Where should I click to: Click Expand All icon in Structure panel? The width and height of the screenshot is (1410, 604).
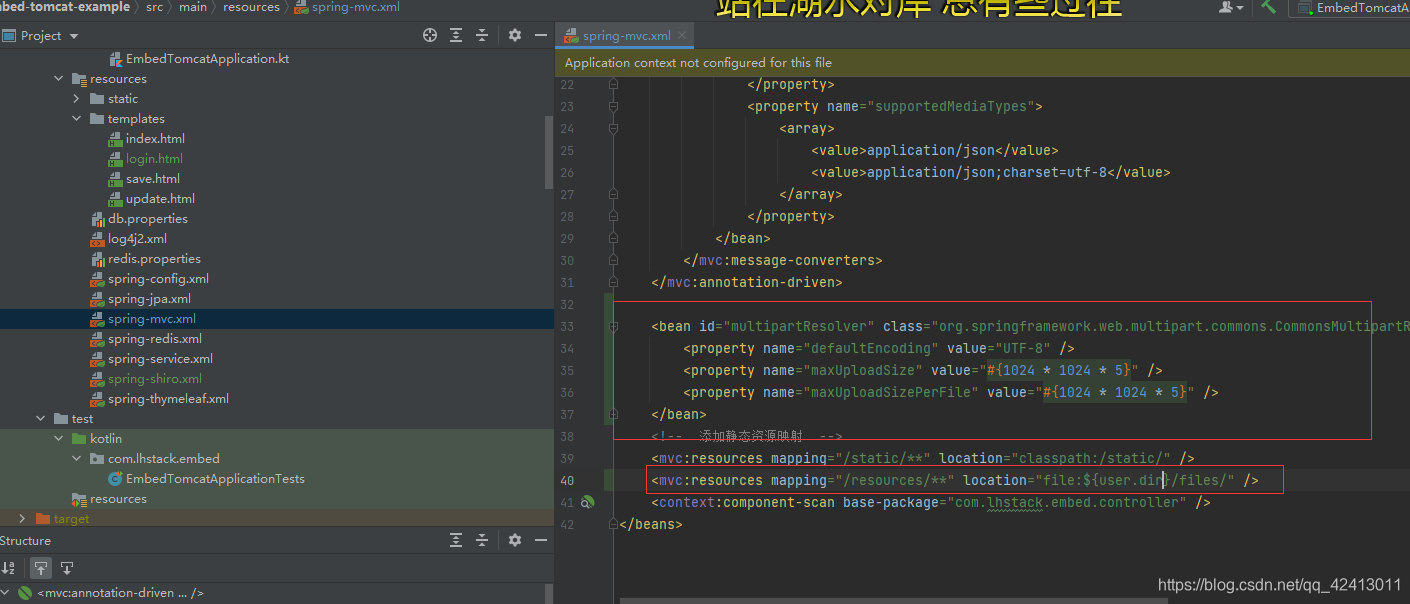[x=456, y=540]
